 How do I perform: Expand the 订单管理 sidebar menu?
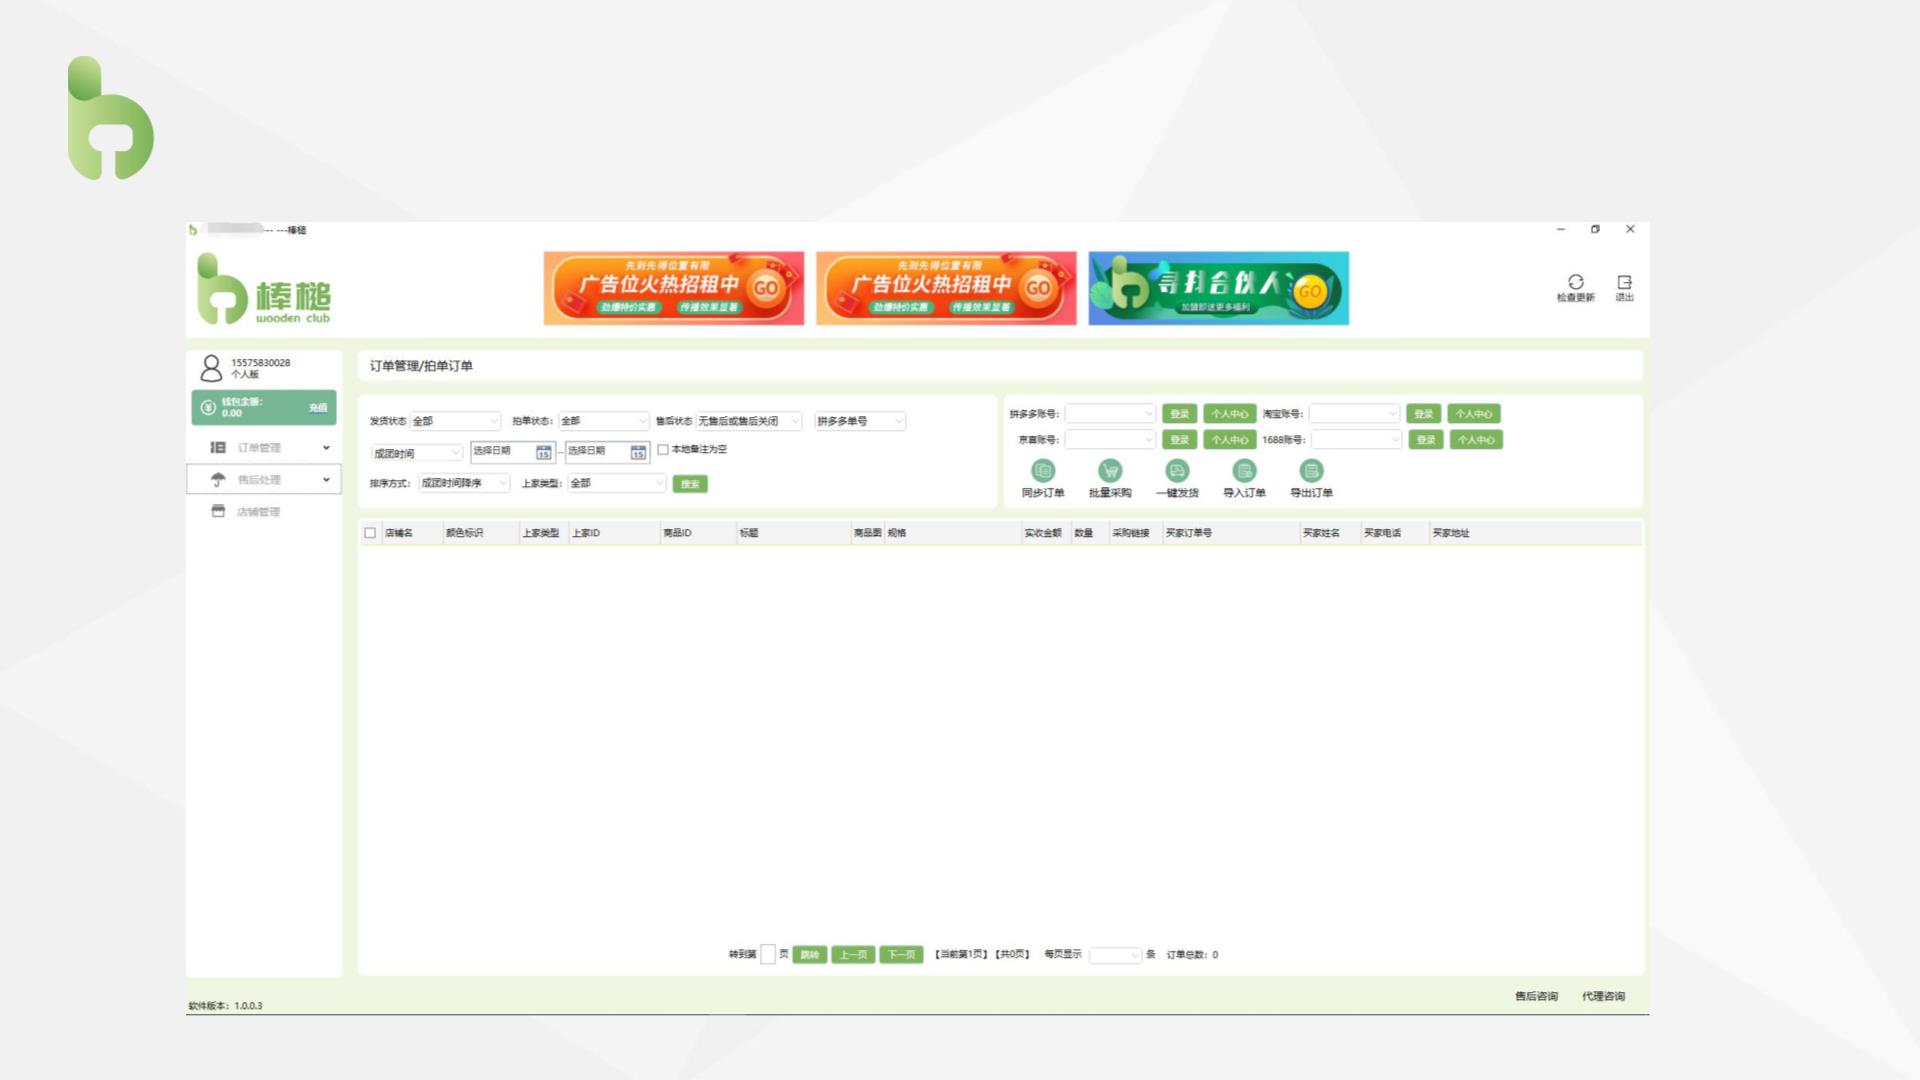tap(264, 448)
